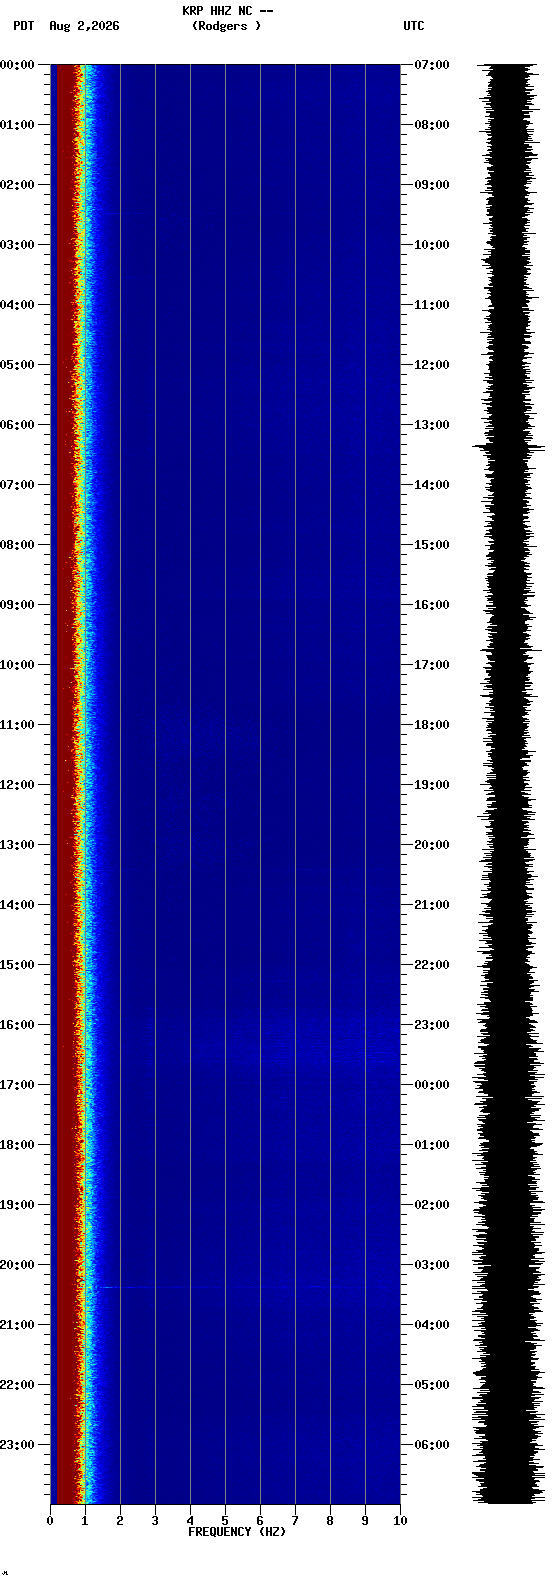552x1584 pixels.
Task: Click the UTC '19:00' time label
Action: click(431, 785)
